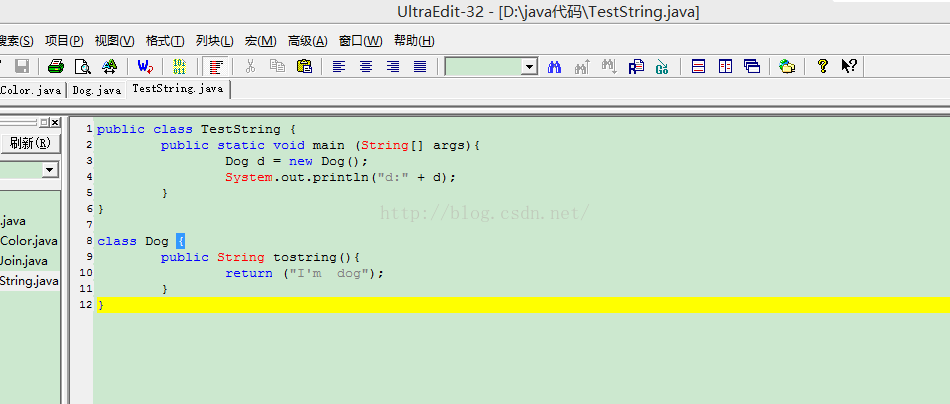Click the Find binoculars icon
Screen dimensions: 950x404
click(554, 67)
